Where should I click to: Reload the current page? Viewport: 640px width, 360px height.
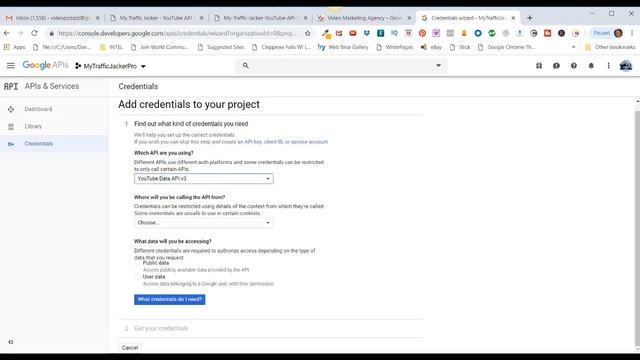coord(34,33)
